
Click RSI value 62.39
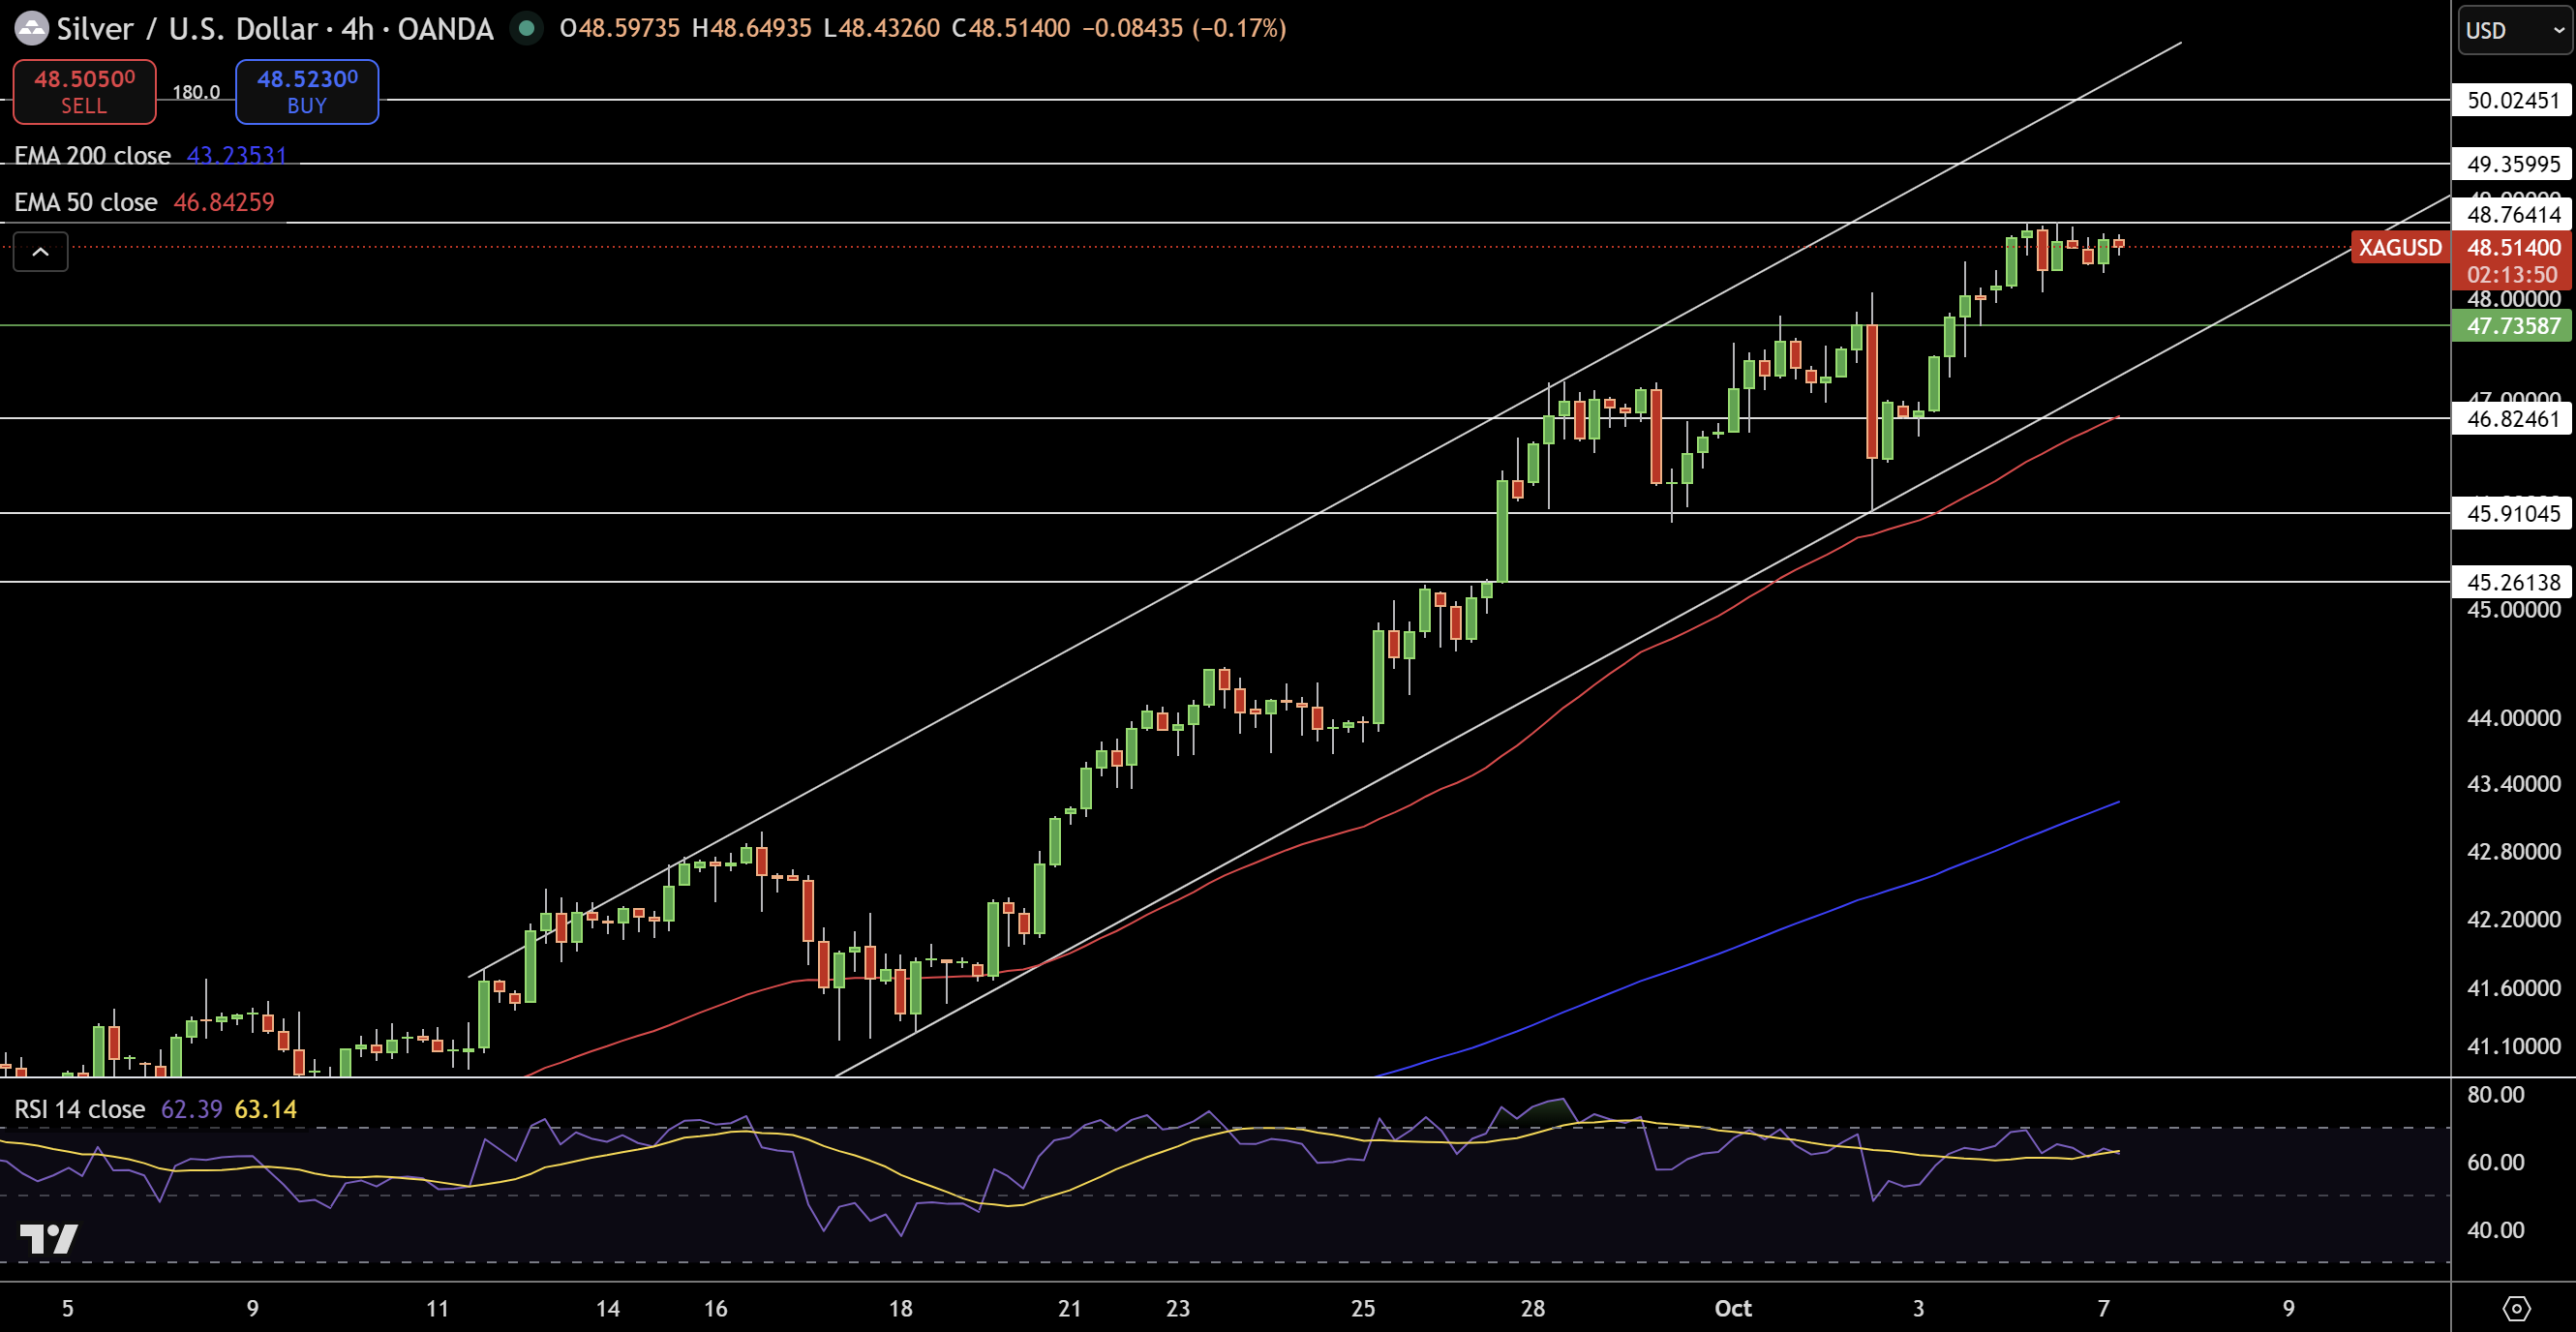point(191,1109)
